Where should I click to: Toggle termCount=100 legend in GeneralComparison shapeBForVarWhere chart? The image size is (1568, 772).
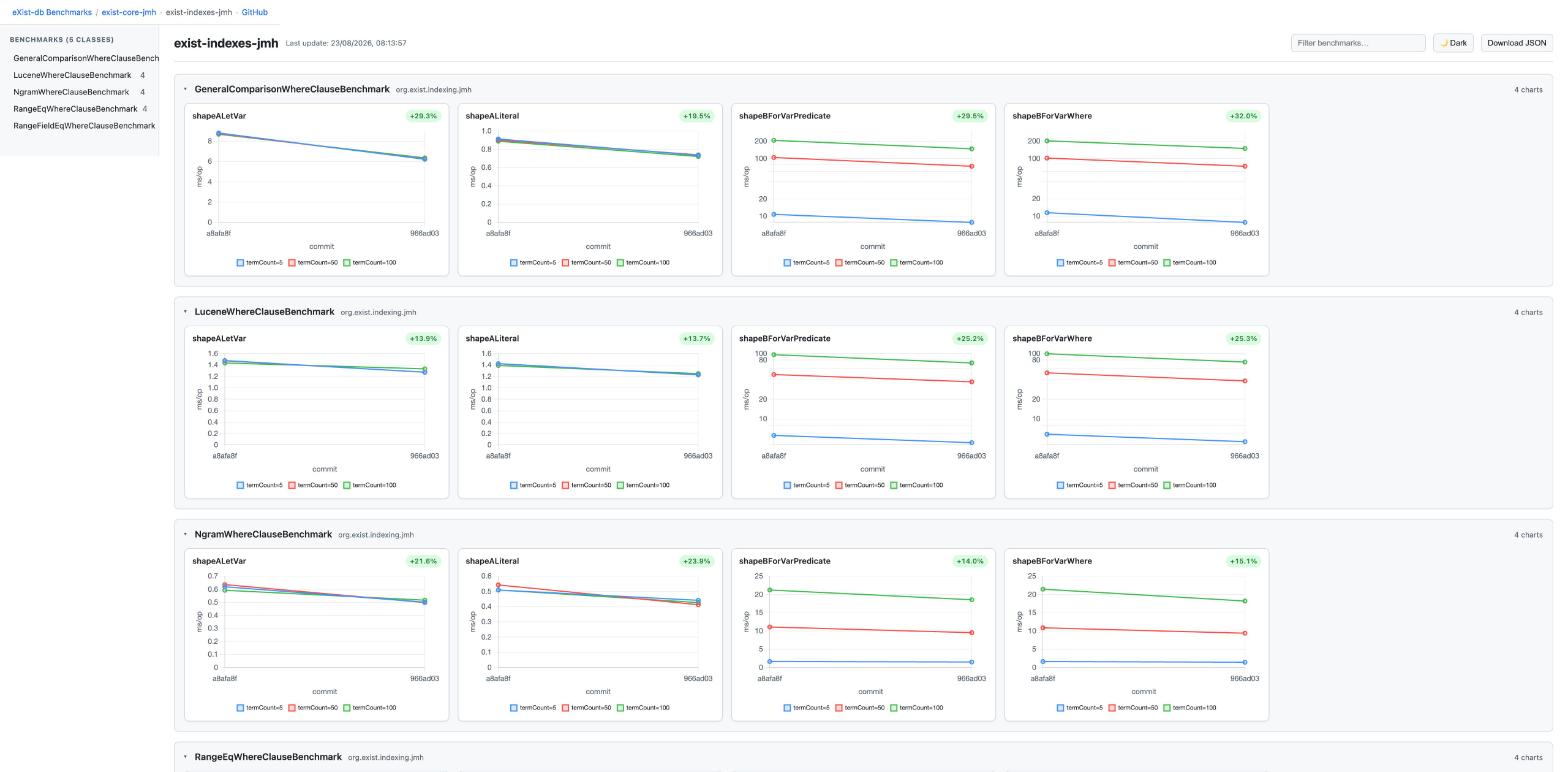tap(1190, 263)
